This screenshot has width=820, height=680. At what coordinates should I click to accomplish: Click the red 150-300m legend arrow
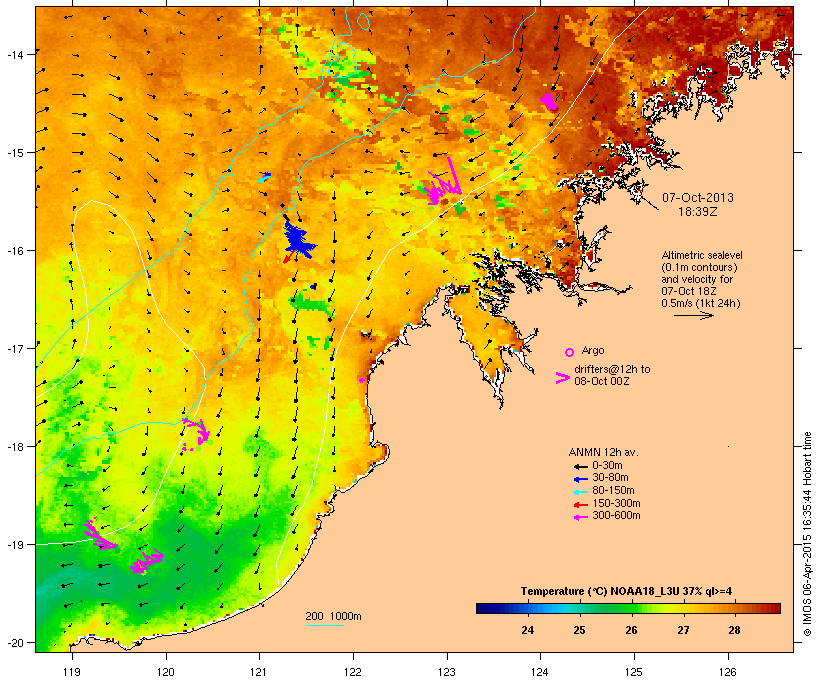581,504
